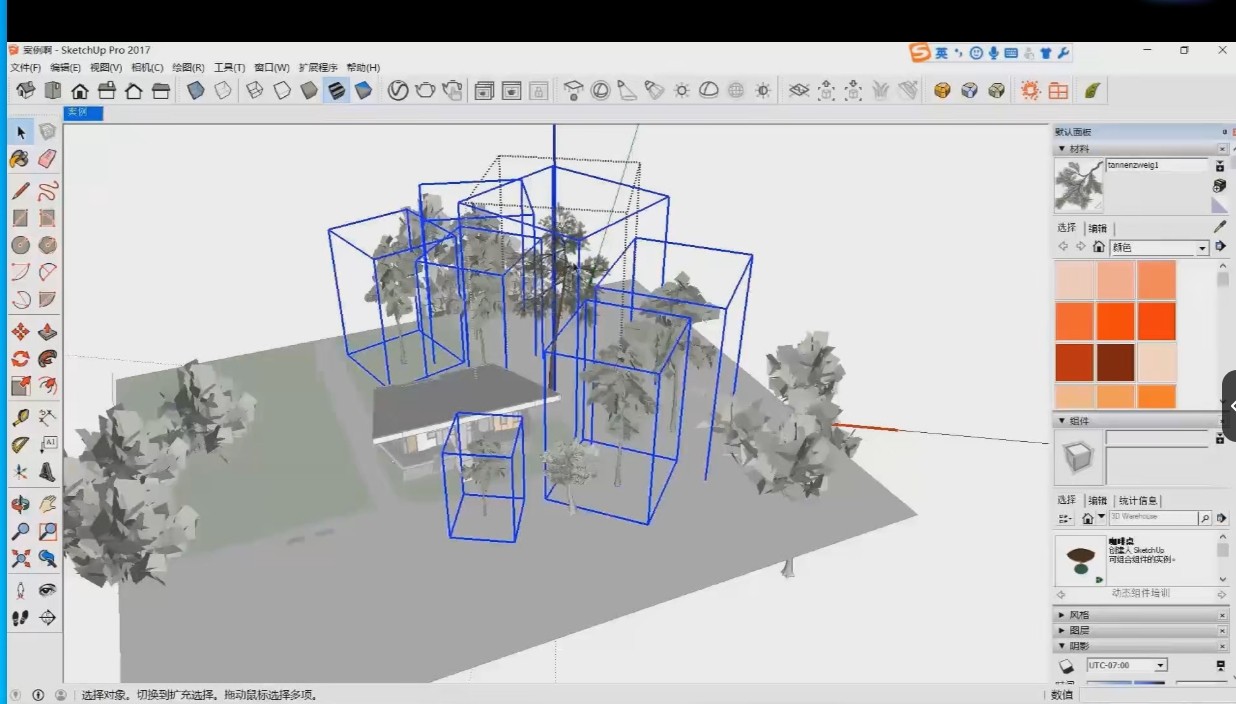This screenshot has width=1236, height=704.
Task: Select the Eraser tool
Action: tap(47, 159)
